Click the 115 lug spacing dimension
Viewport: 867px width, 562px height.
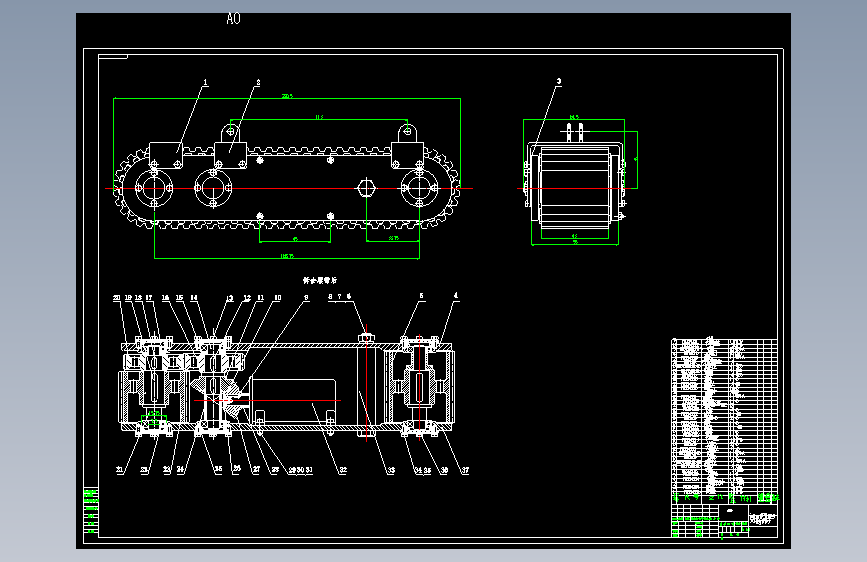(319, 117)
